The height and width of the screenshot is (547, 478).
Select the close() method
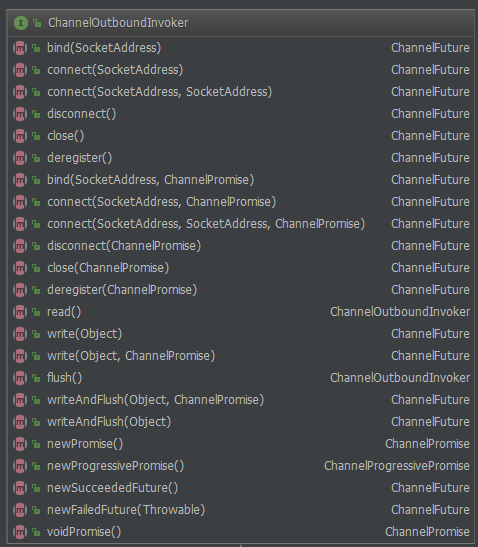pos(66,136)
